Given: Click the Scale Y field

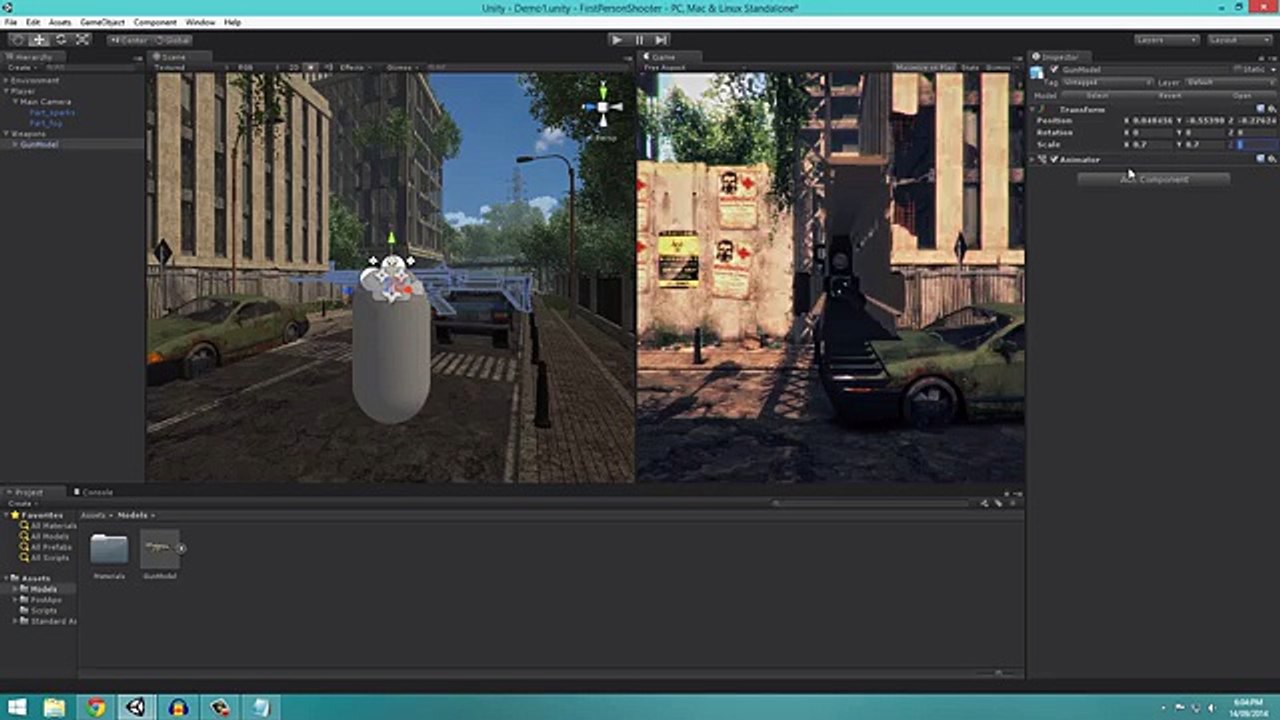Looking at the screenshot, I should [1205, 145].
